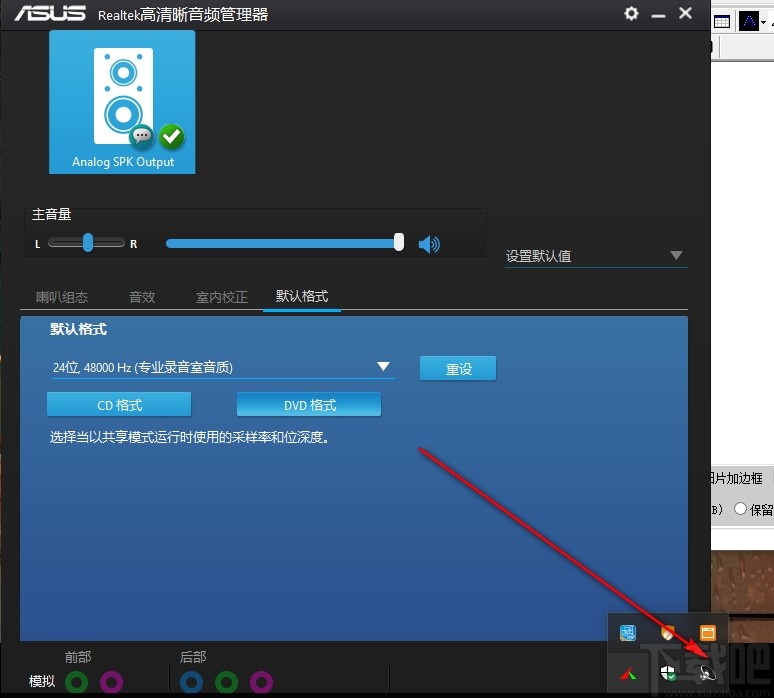The width and height of the screenshot is (774, 698).
Task: Click the table grid icon in background window
Action: (x=722, y=22)
